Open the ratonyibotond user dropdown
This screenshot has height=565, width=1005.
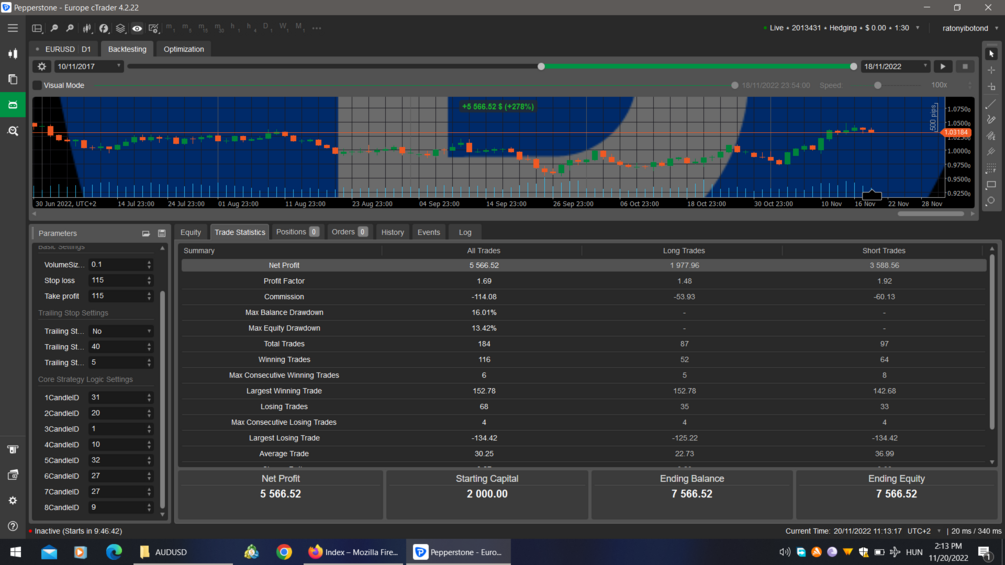[x=969, y=28]
